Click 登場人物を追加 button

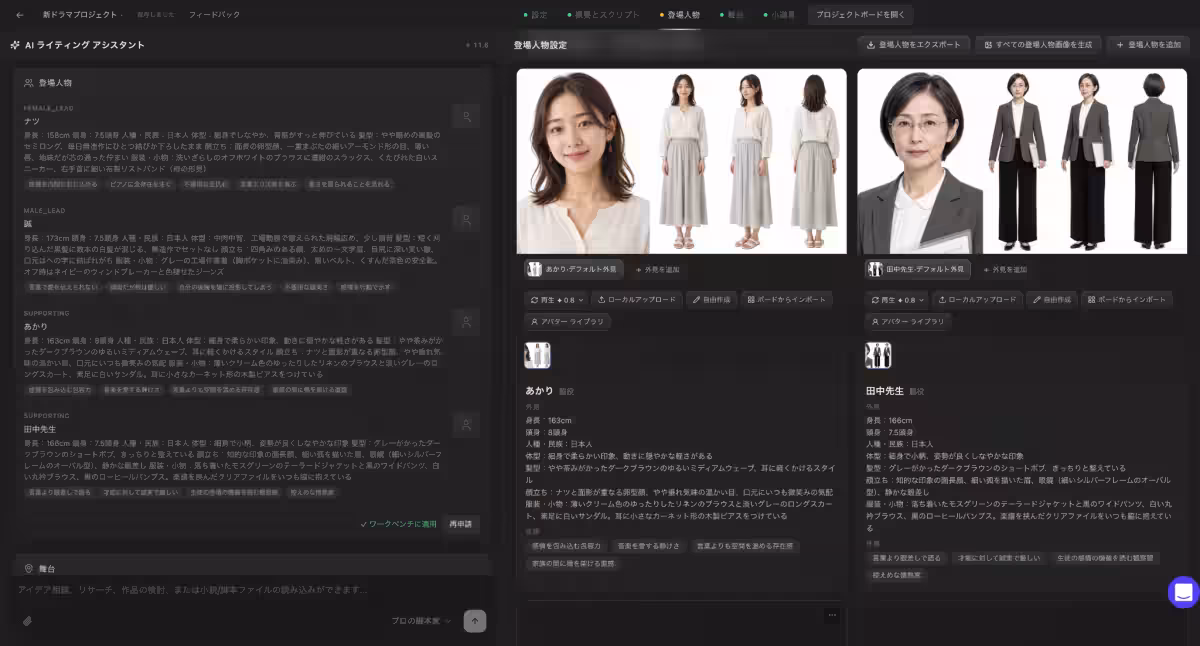click(x=1148, y=45)
